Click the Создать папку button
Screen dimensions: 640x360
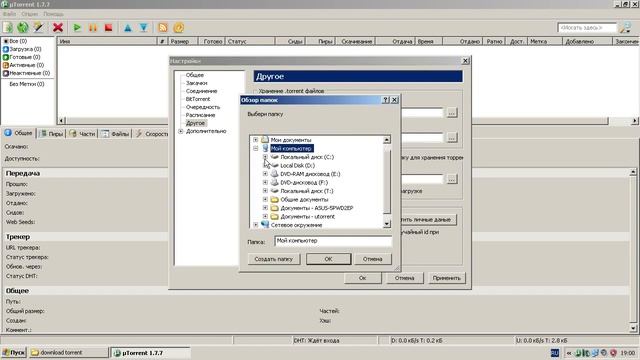click(273, 259)
